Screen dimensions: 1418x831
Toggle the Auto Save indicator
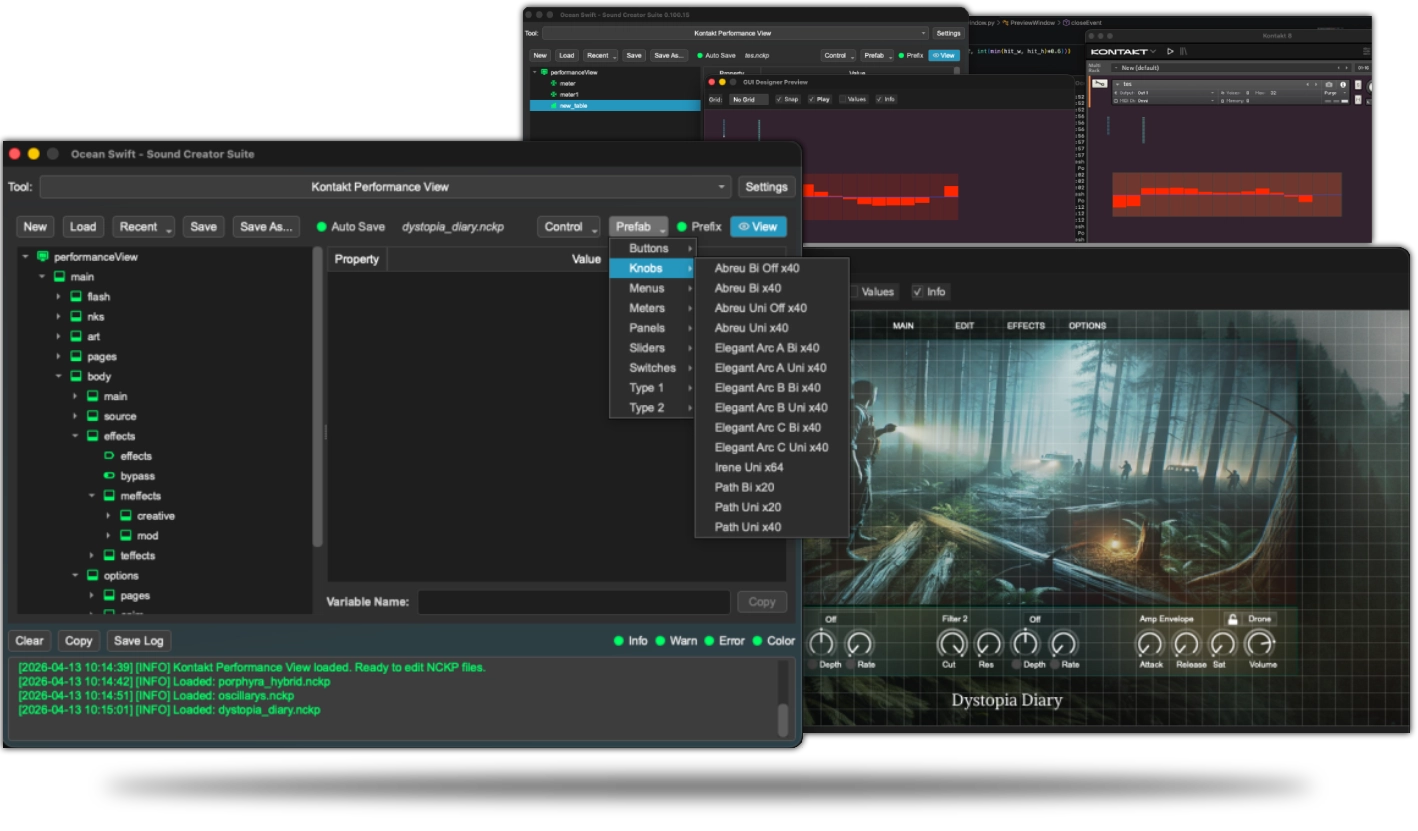click(x=322, y=227)
